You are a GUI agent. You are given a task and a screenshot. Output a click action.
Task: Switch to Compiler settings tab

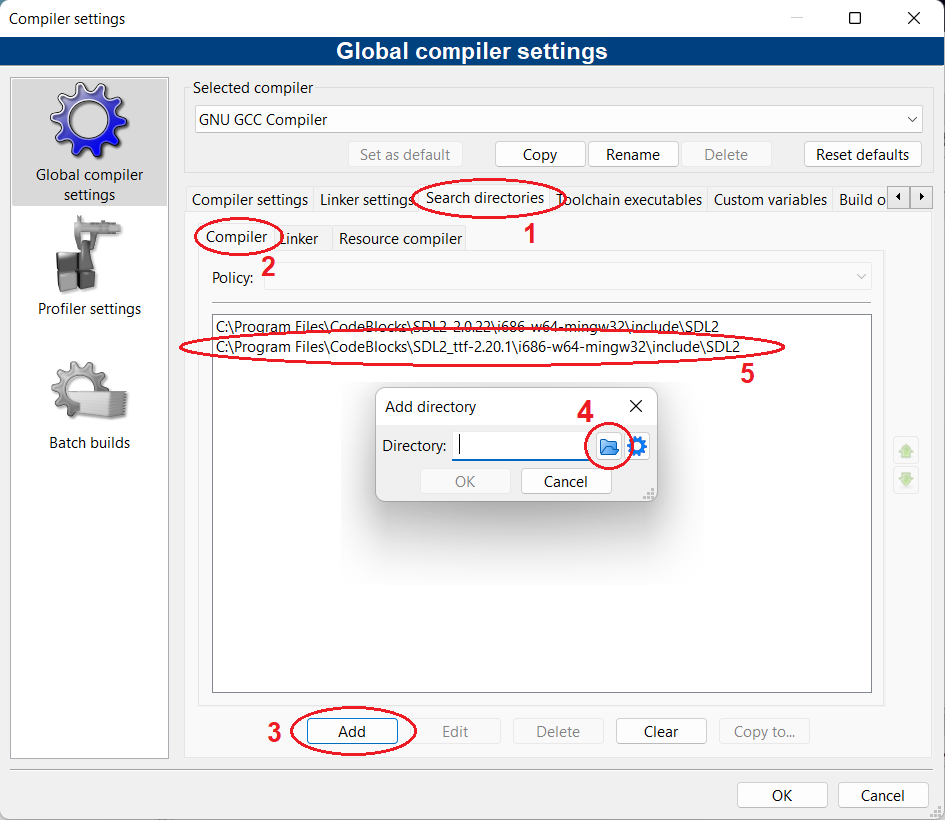[x=250, y=199]
